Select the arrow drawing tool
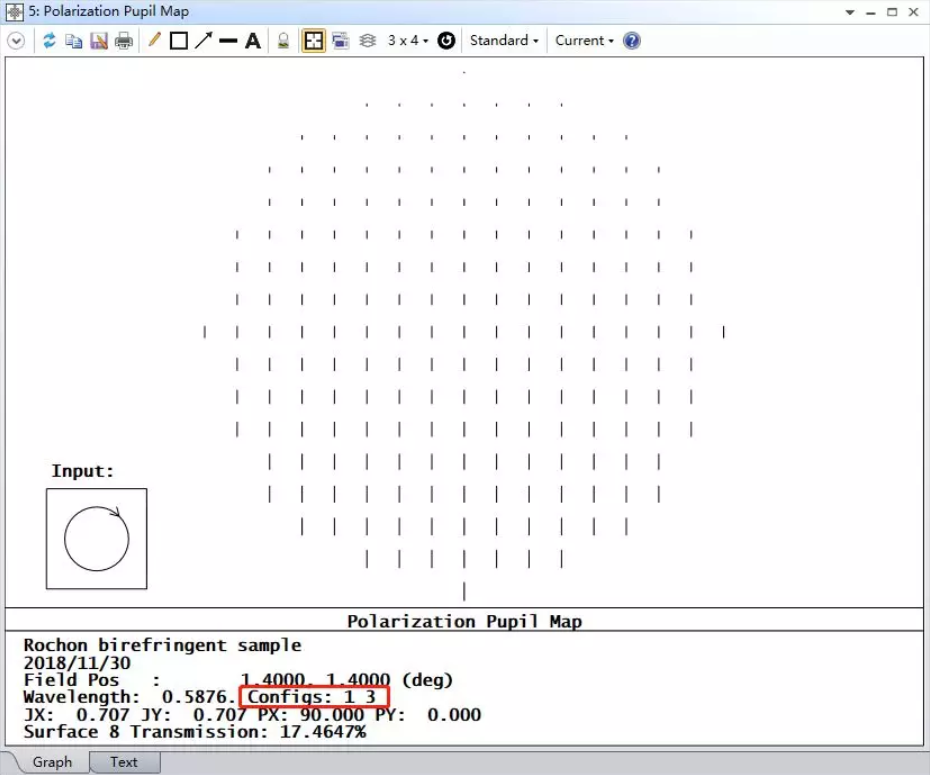The image size is (930, 775). coord(203,41)
